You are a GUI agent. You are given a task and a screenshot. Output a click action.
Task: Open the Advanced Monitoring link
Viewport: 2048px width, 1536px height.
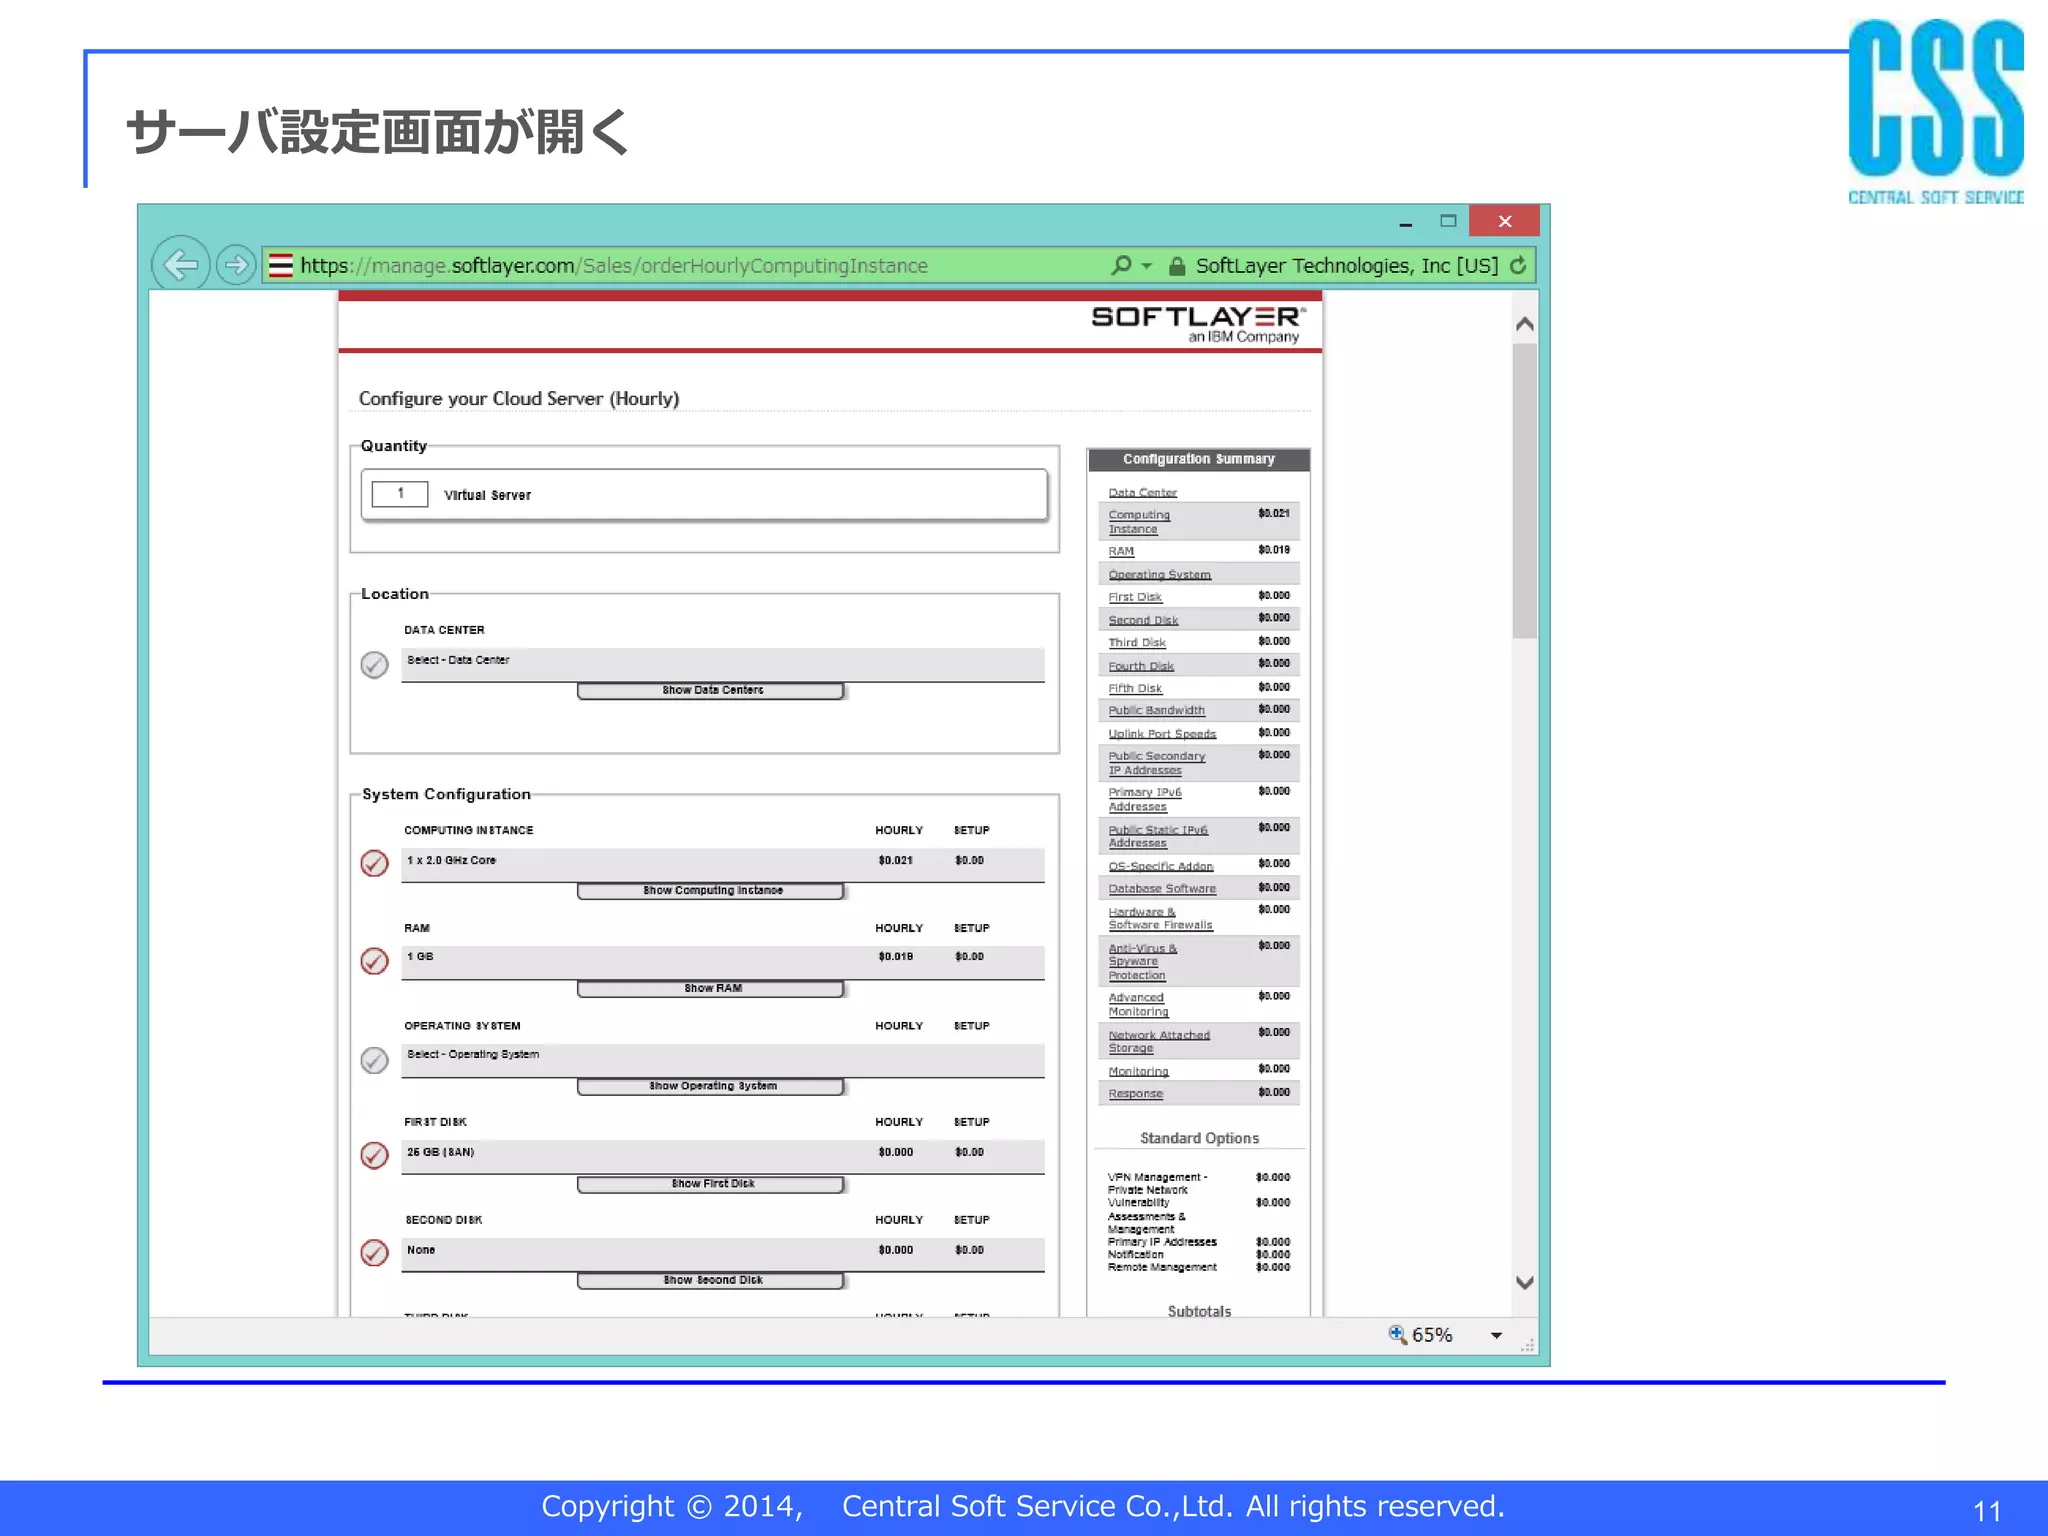pyautogui.click(x=1138, y=1004)
